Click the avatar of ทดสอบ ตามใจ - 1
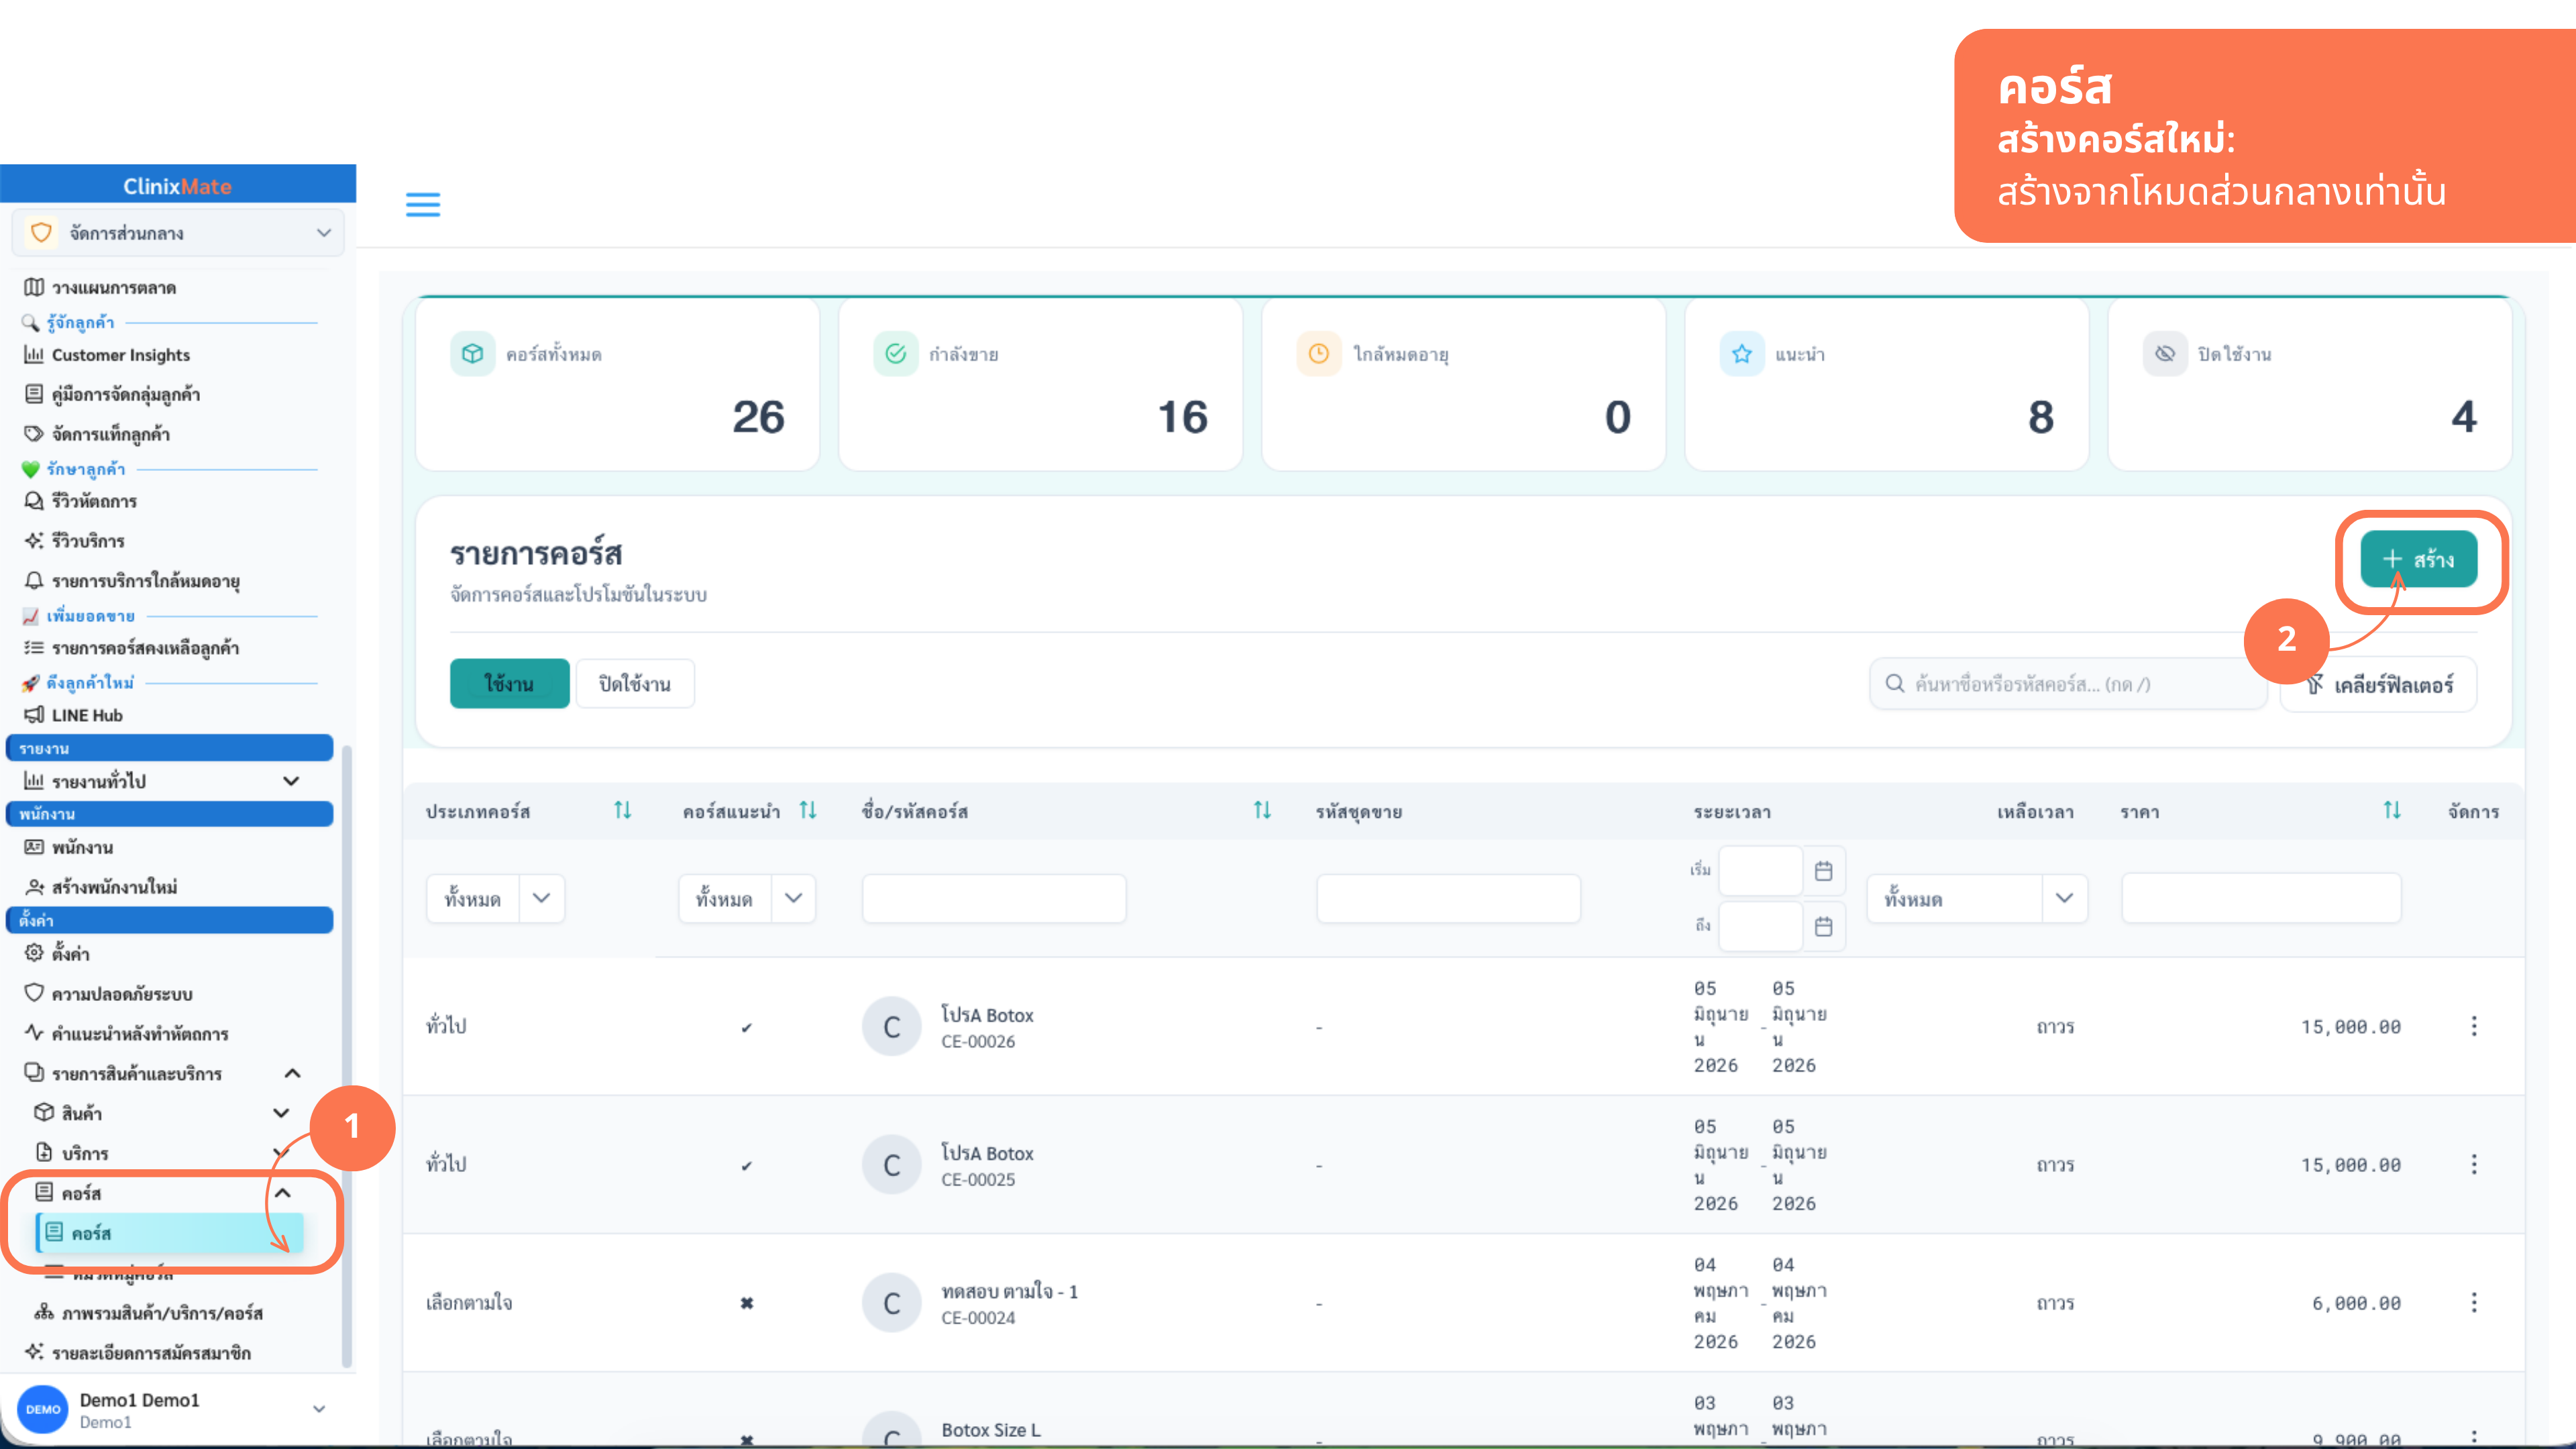Screen dimensions: 2576x1449 pos(892,1303)
